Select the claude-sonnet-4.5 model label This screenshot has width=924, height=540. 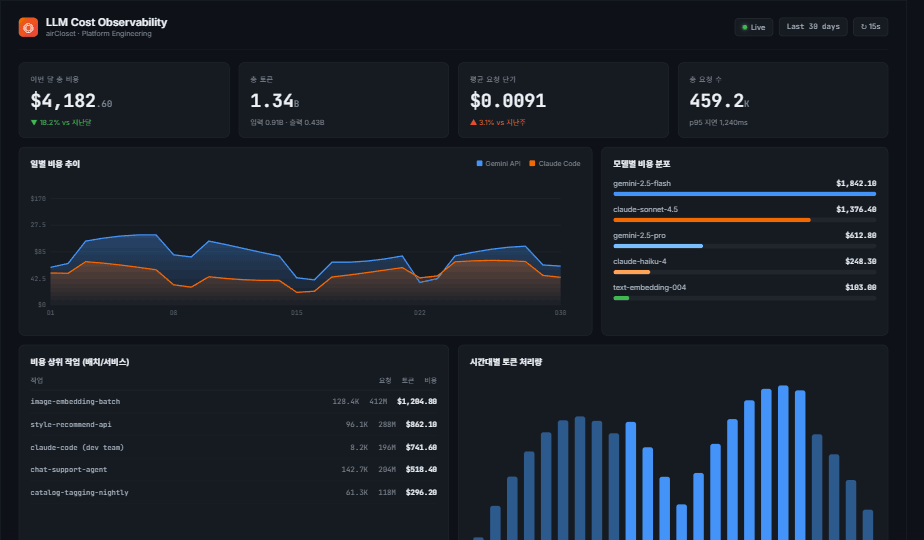coord(645,209)
